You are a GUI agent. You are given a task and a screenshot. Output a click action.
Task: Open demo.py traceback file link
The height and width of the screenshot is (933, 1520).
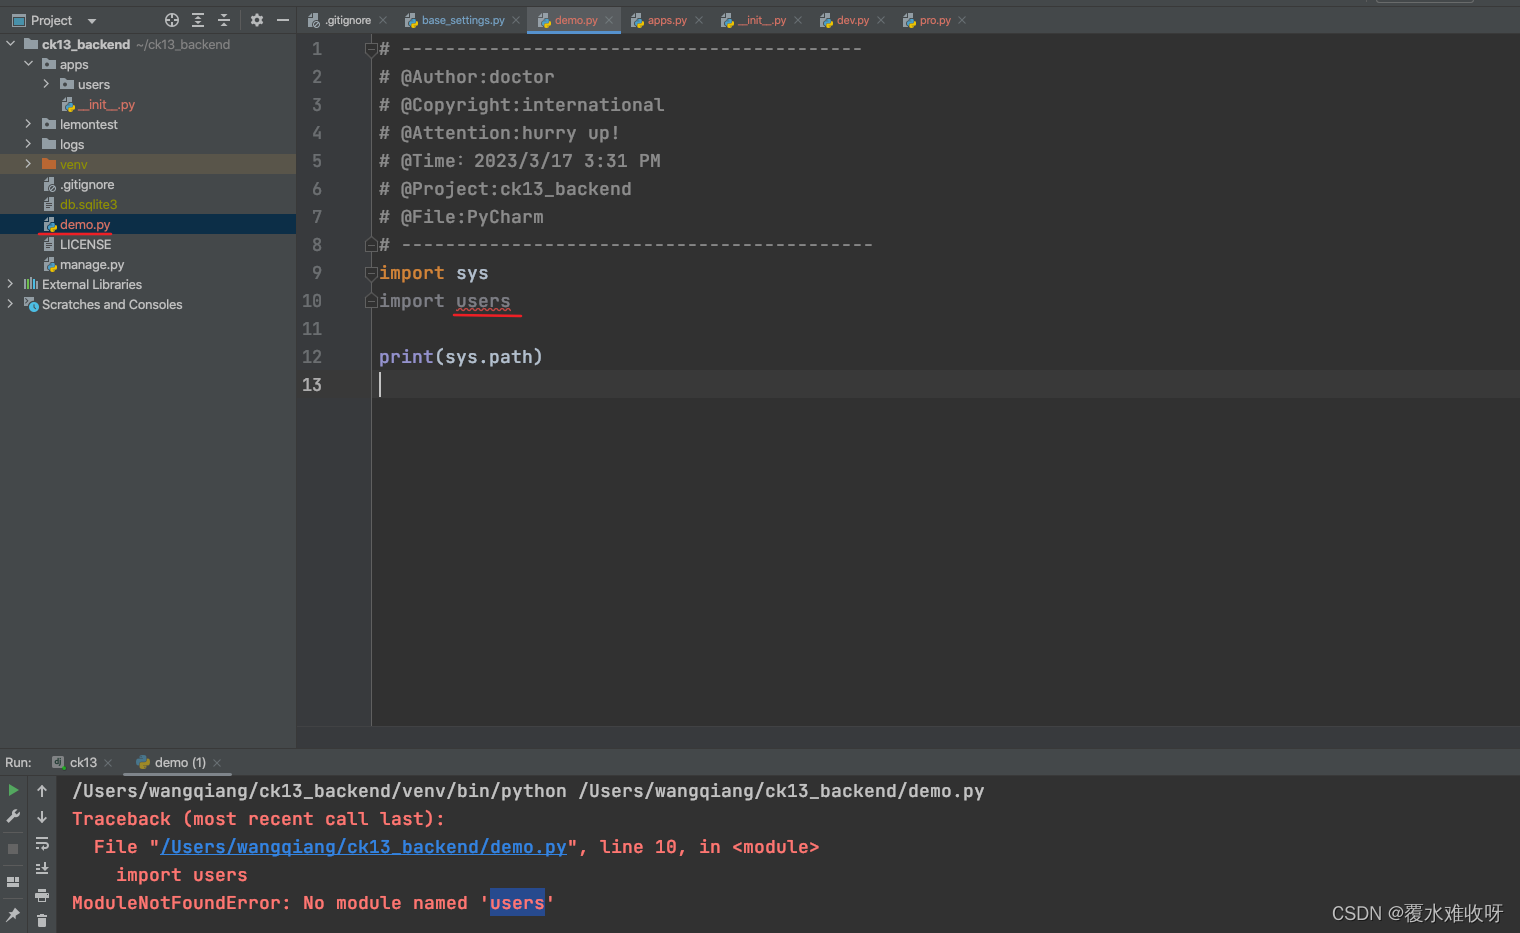point(363,847)
